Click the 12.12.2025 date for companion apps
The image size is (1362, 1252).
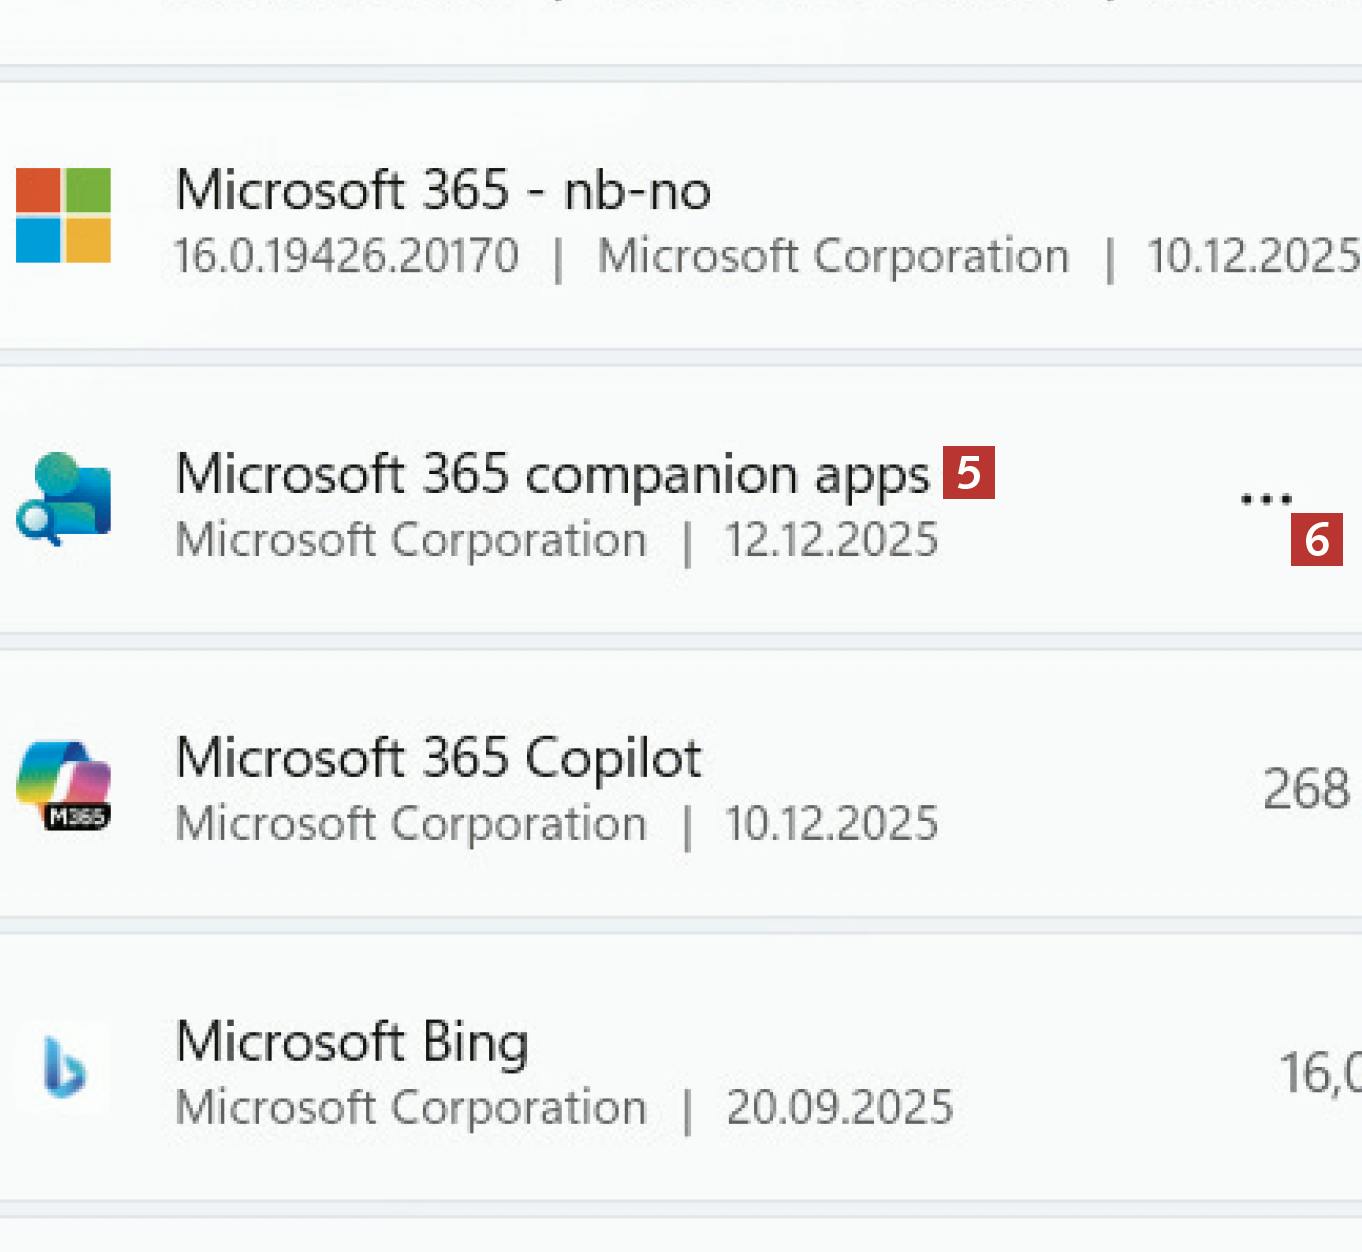pos(832,541)
